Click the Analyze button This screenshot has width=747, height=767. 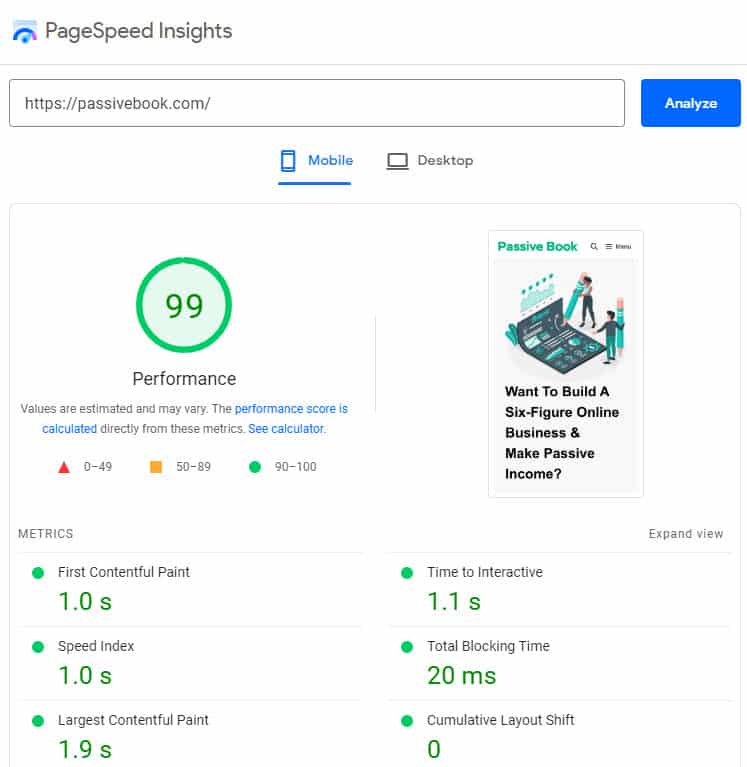pyautogui.click(x=691, y=103)
